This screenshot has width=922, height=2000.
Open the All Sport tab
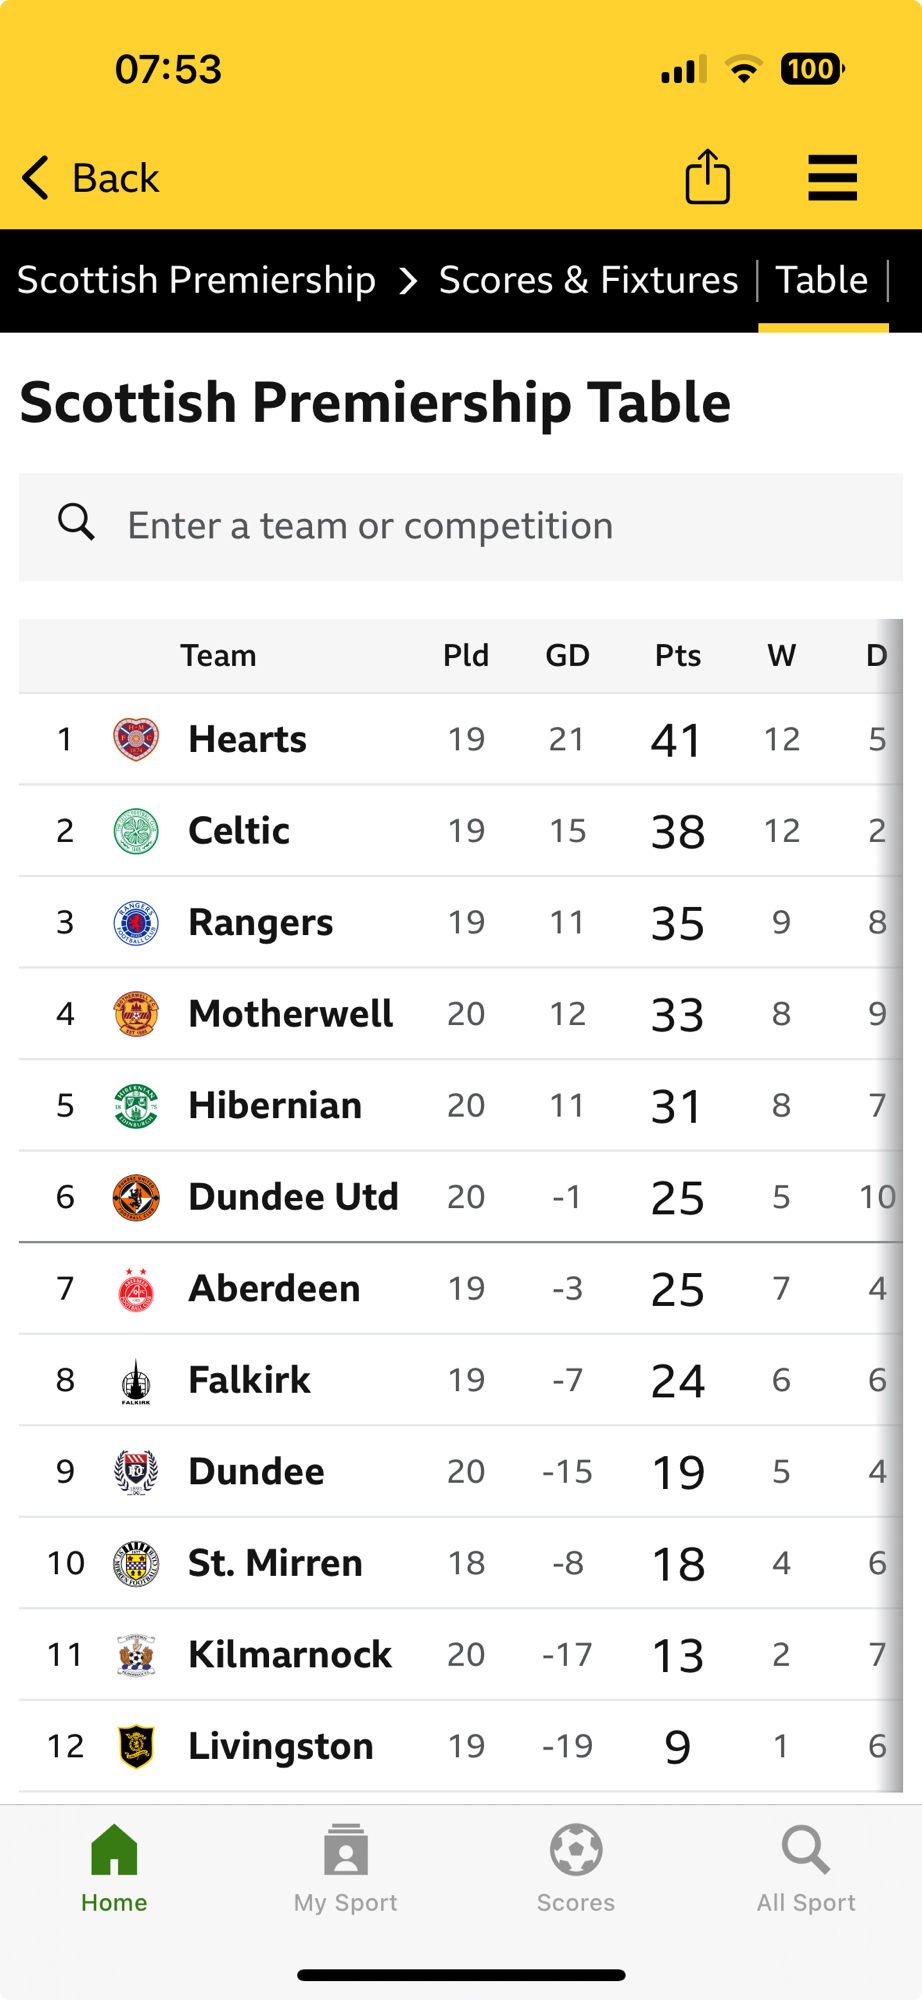coord(806,1868)
